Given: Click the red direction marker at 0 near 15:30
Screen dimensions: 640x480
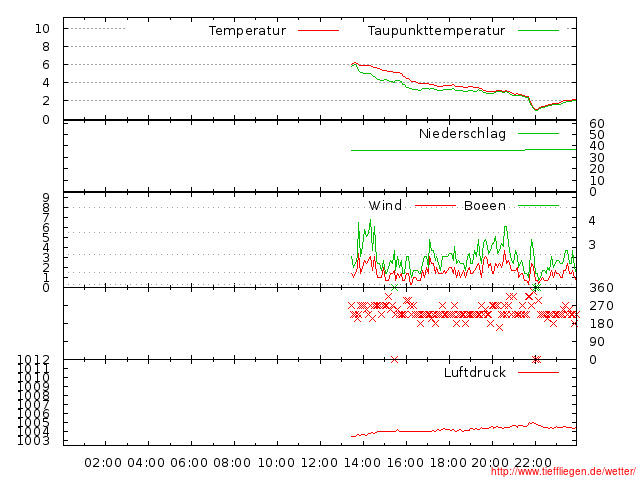Looking at the screenshot, I should [x=394, y=360].
